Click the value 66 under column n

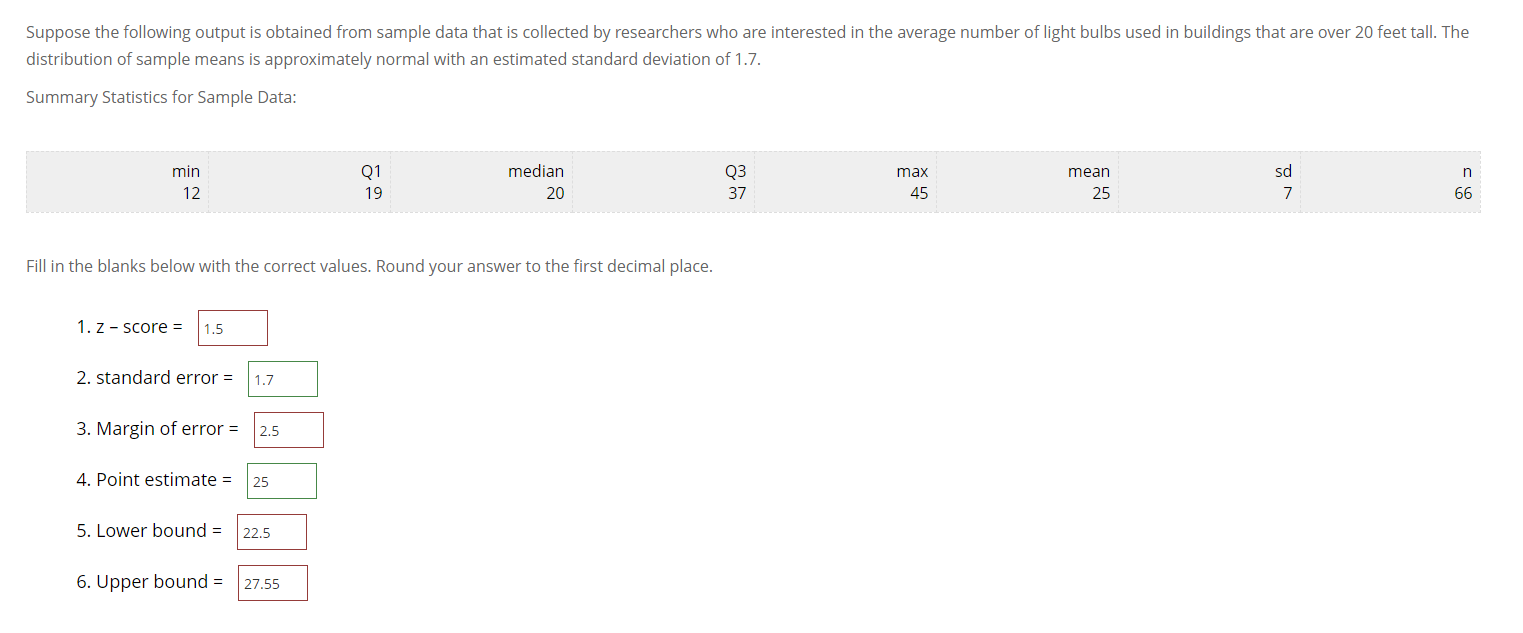pos(1462,193)
